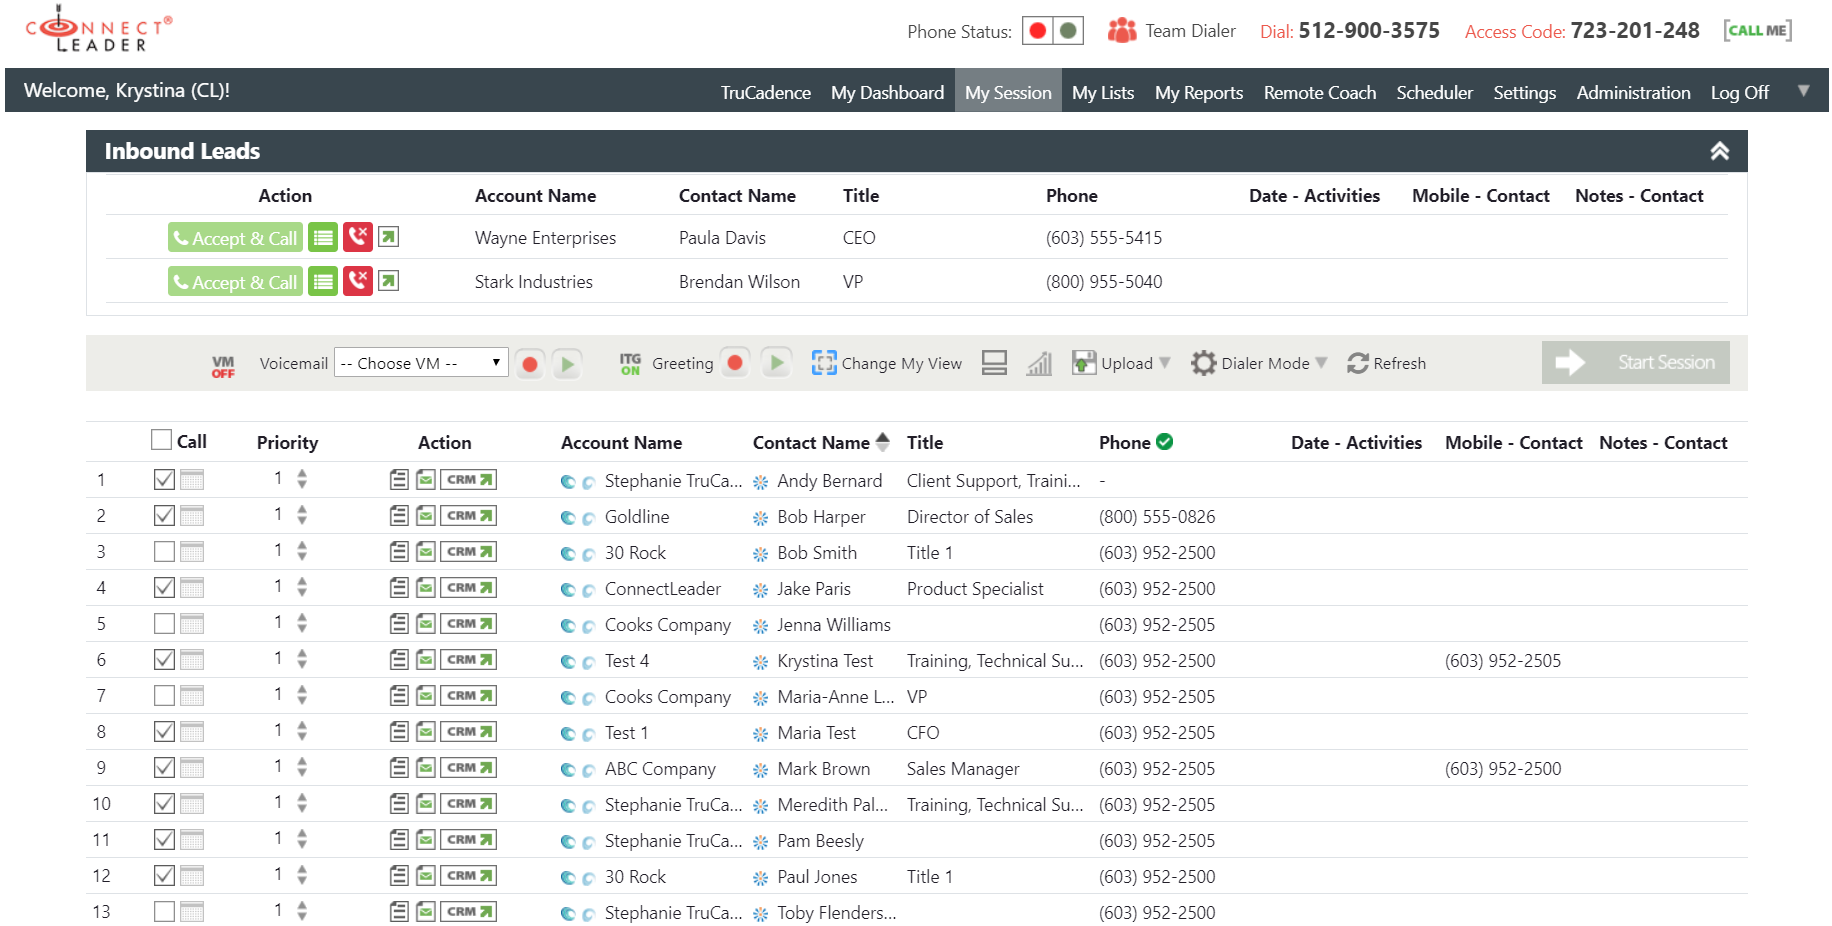
Task: Adjust priority stepper for Maria Test row
Action: pyautogui.click(x=302, y=732)
